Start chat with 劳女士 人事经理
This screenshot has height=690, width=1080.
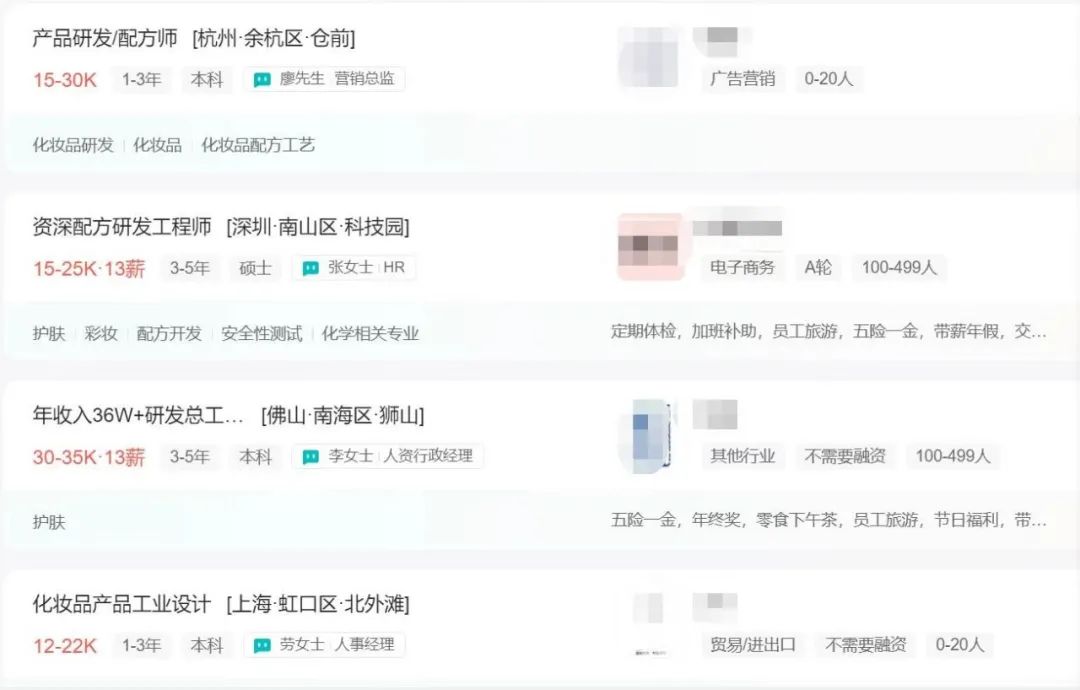(x=262, y=646)
